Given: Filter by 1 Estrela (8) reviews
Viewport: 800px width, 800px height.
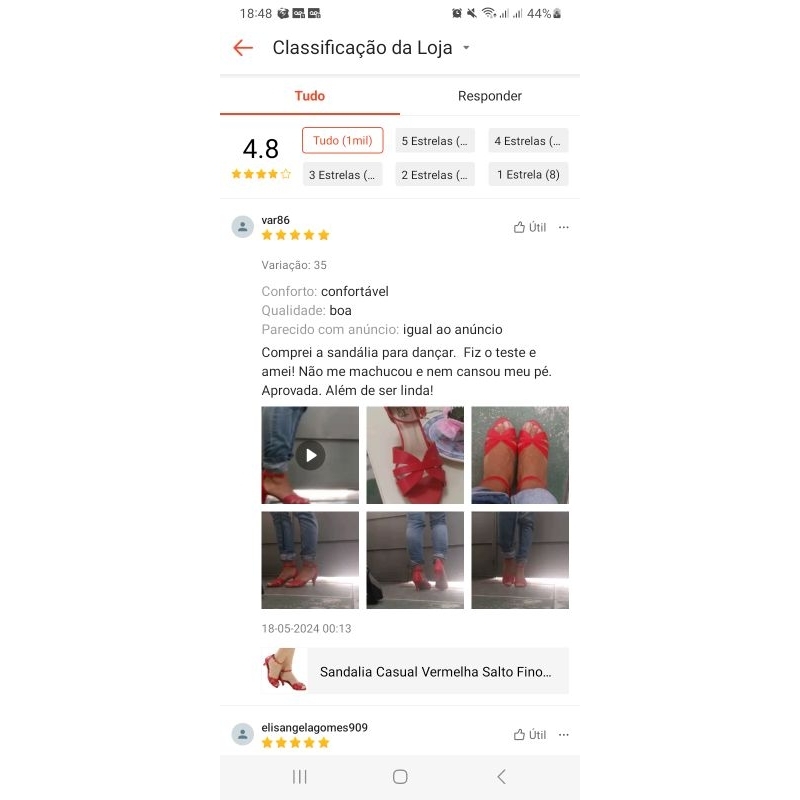Looking at the screenshot, I should click(x=528, y=174).
